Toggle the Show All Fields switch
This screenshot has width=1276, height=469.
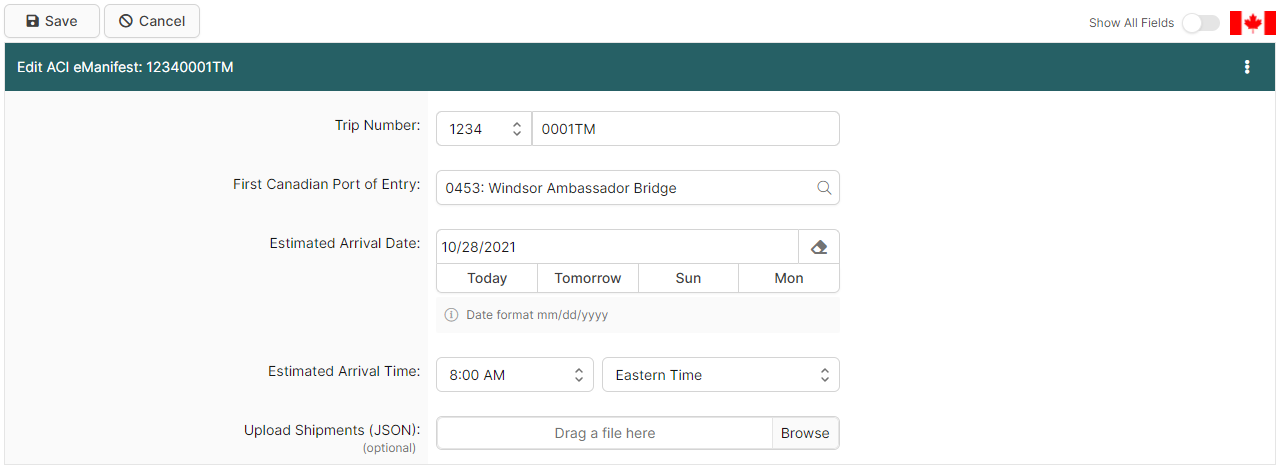[x=1200, y=23]
